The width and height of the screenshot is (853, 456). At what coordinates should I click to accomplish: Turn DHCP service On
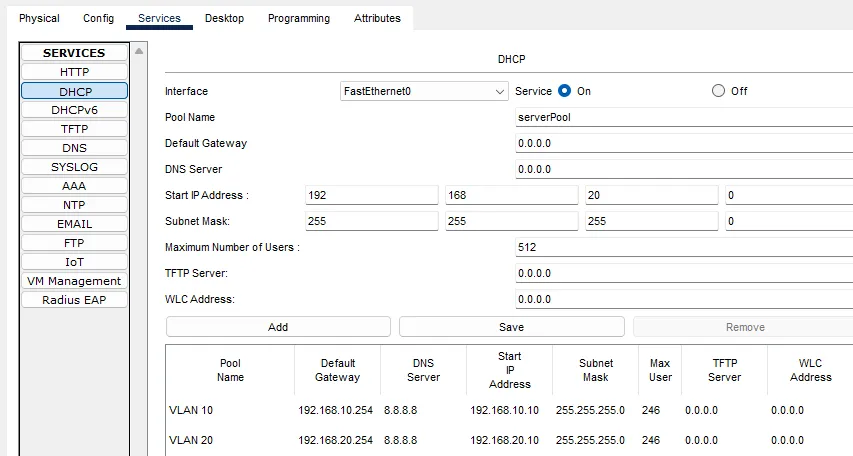coord(565,91)
